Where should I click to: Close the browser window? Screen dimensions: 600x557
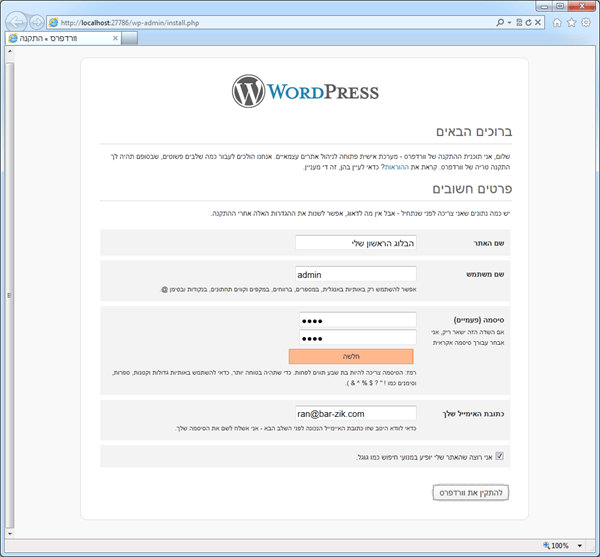582,6
